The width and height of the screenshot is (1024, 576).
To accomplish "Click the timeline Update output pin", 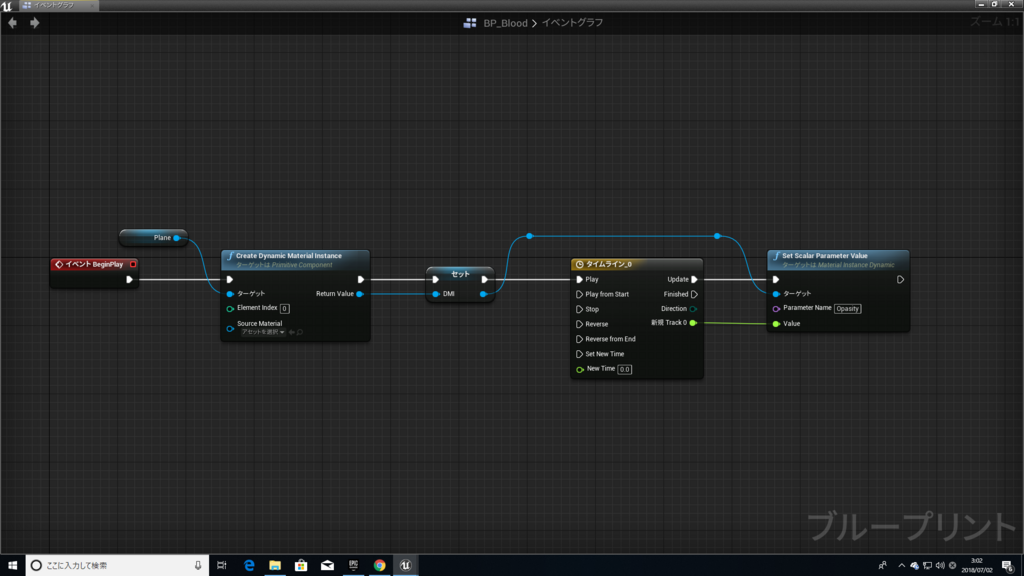I will click(694, 280).
